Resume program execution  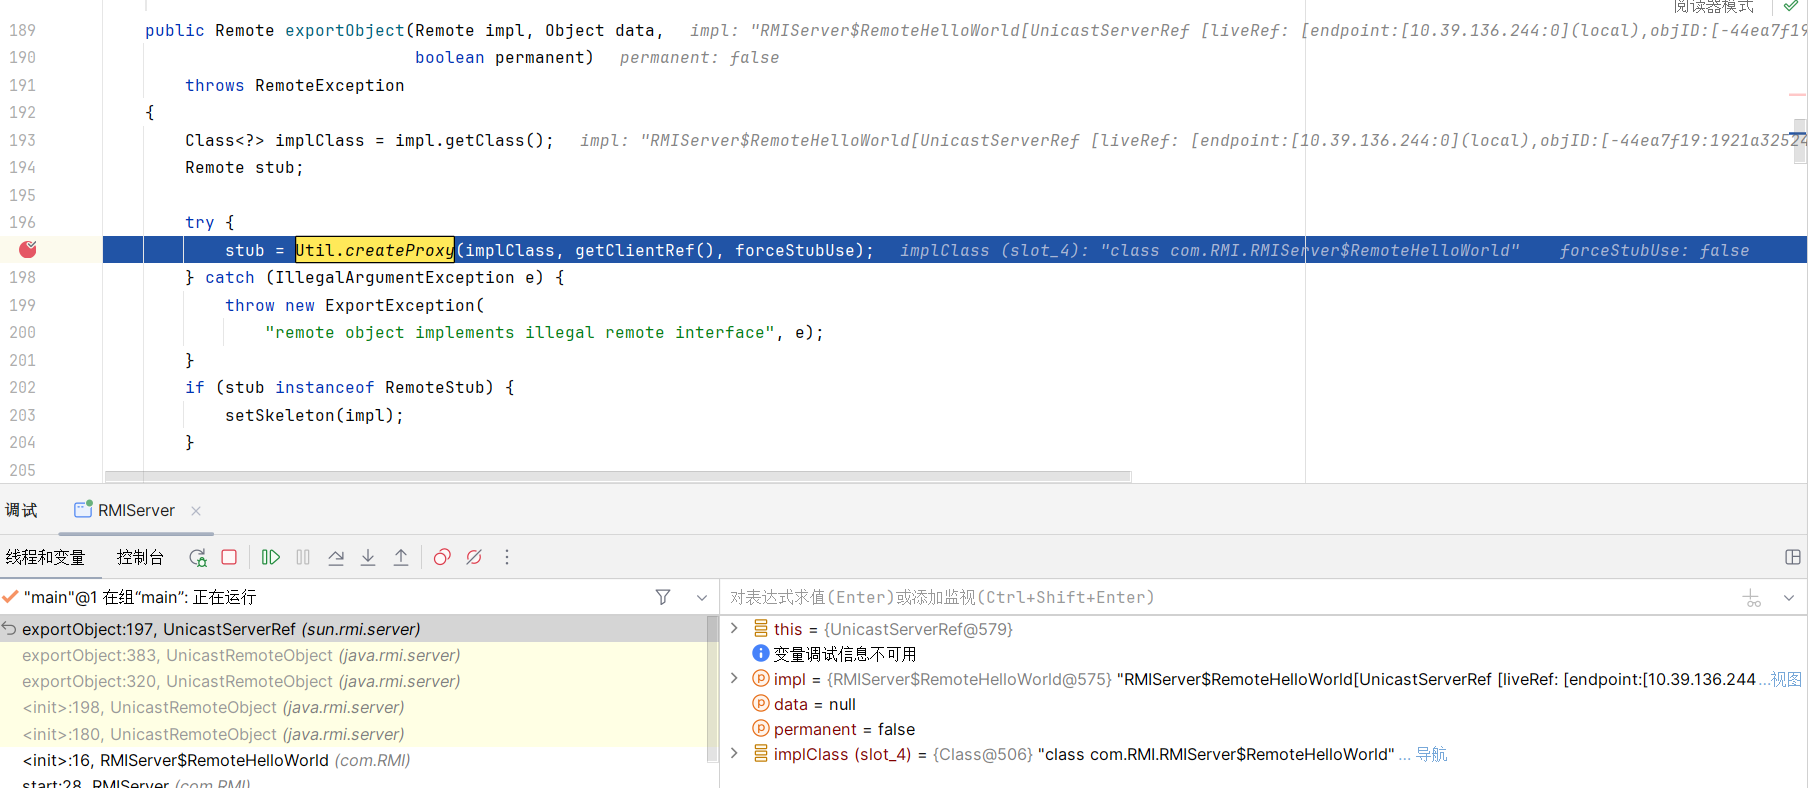[271, 557]
